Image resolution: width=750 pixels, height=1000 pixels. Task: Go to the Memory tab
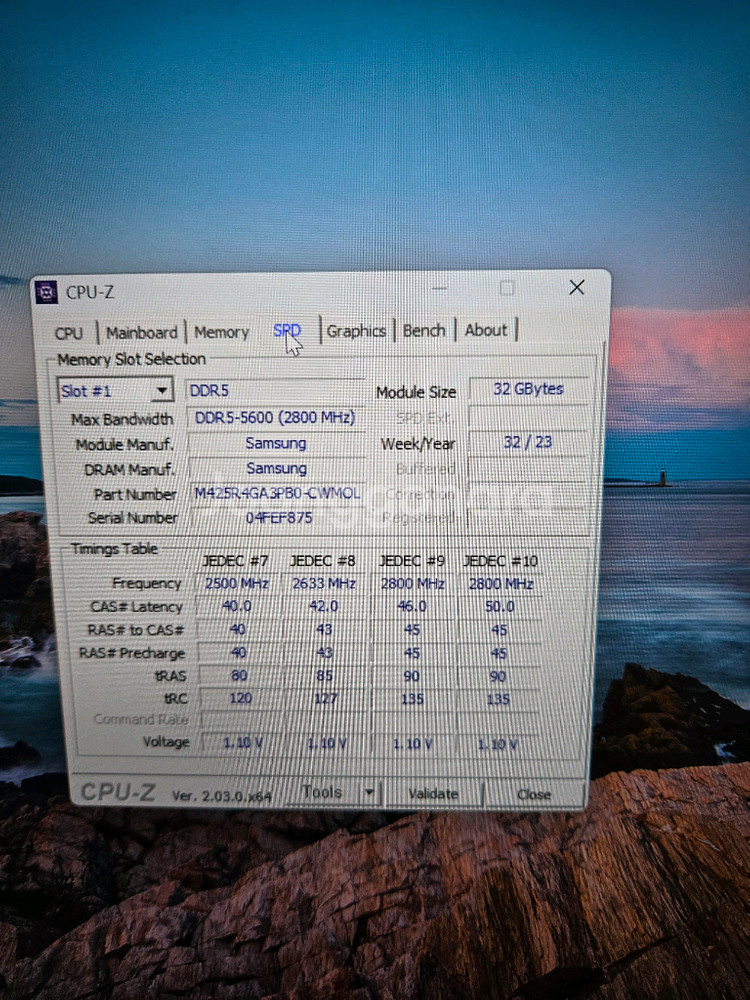pos(221,332)
